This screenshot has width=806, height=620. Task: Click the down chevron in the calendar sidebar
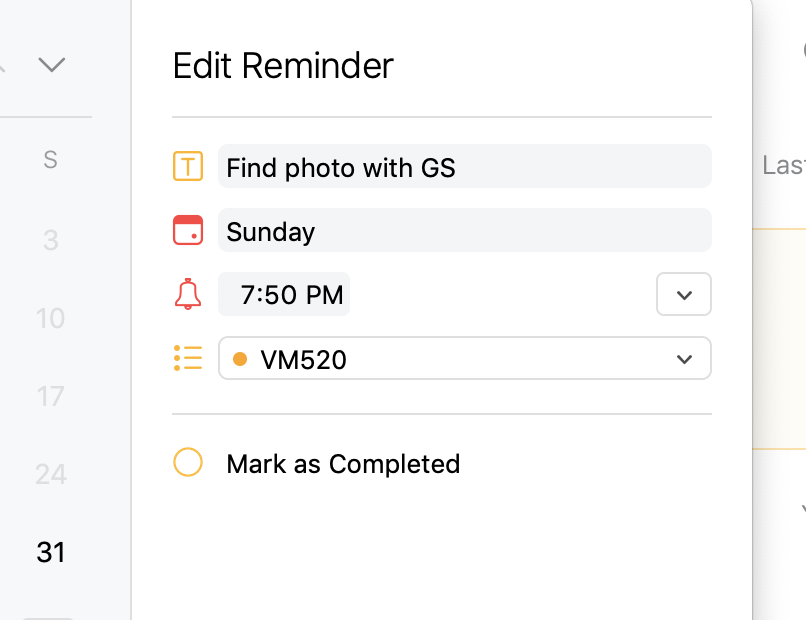52,65
